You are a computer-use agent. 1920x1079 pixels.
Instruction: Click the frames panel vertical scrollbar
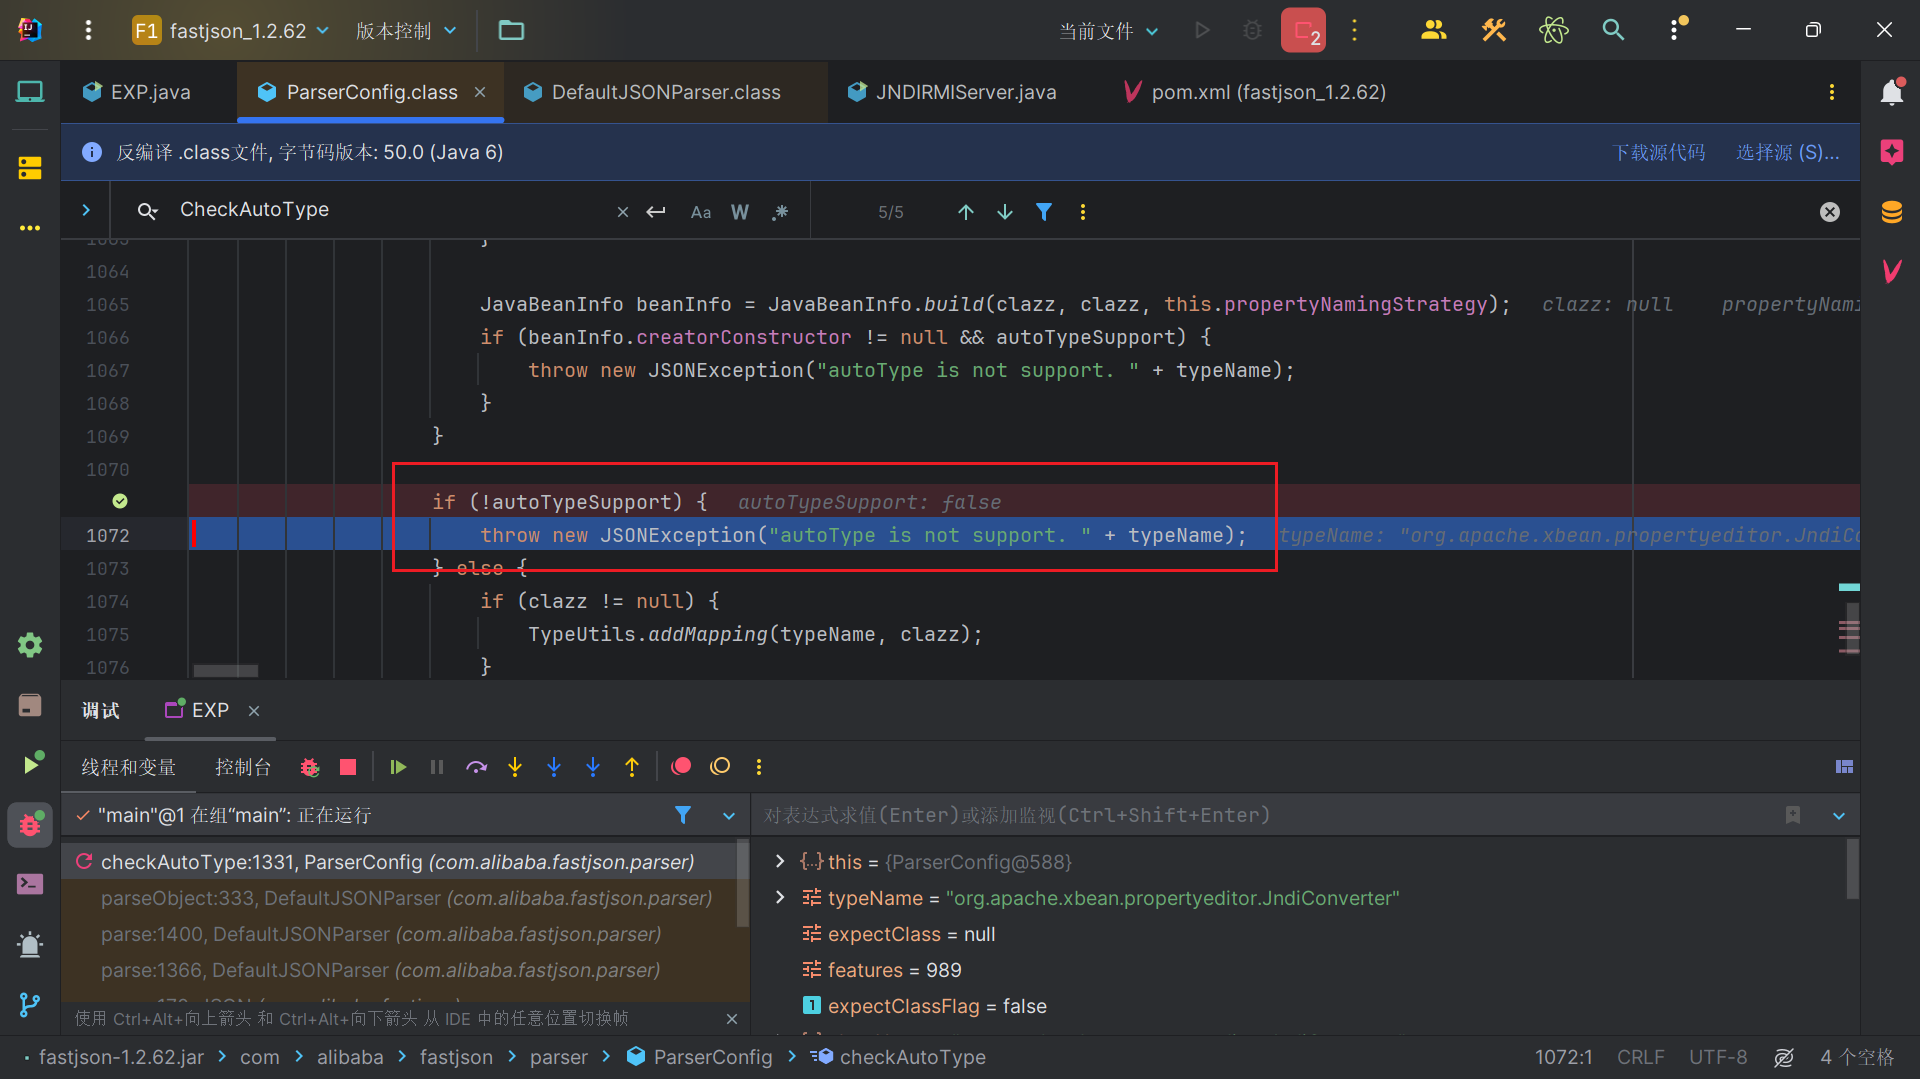point(742,884)
